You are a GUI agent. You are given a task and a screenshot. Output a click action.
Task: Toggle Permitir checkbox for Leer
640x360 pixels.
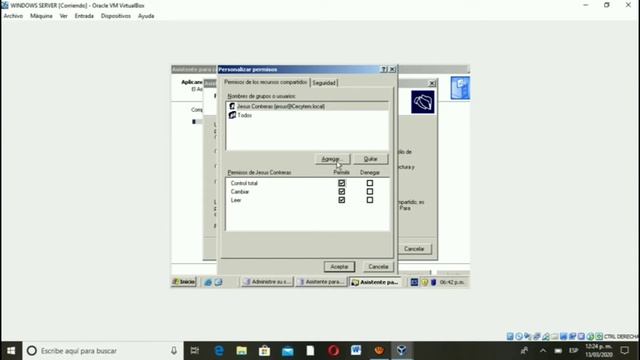pos(342,200)
